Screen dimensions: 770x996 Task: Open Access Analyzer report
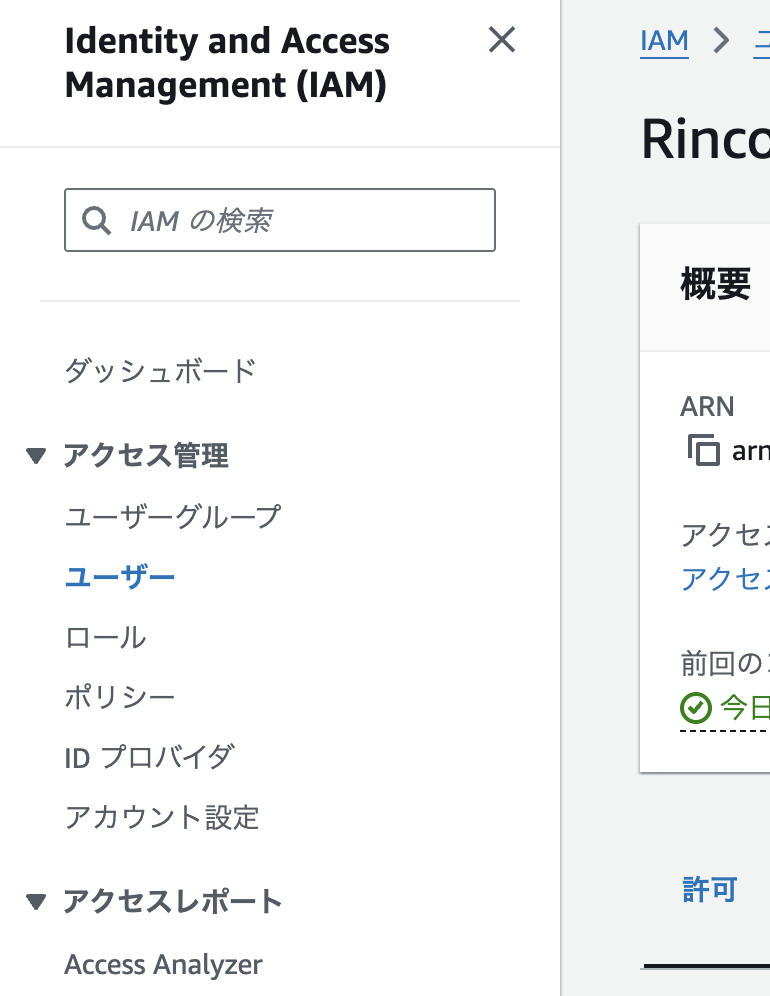163,965
